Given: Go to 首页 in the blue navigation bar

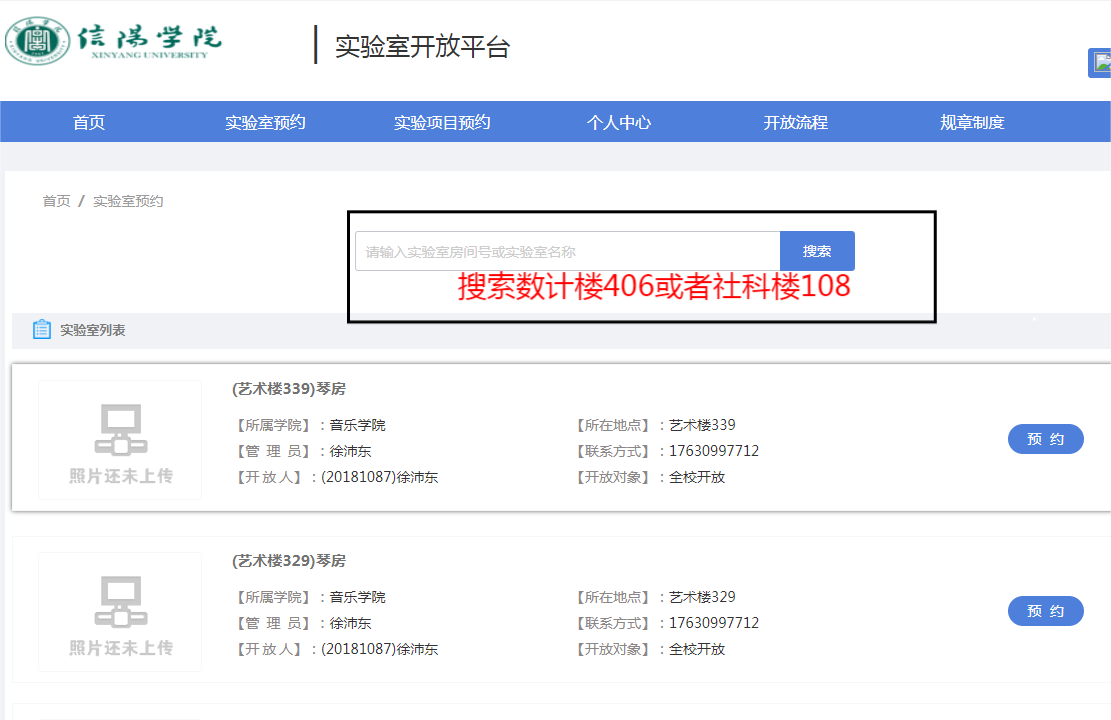Looking at the screenshot, I should coord(89,123).
